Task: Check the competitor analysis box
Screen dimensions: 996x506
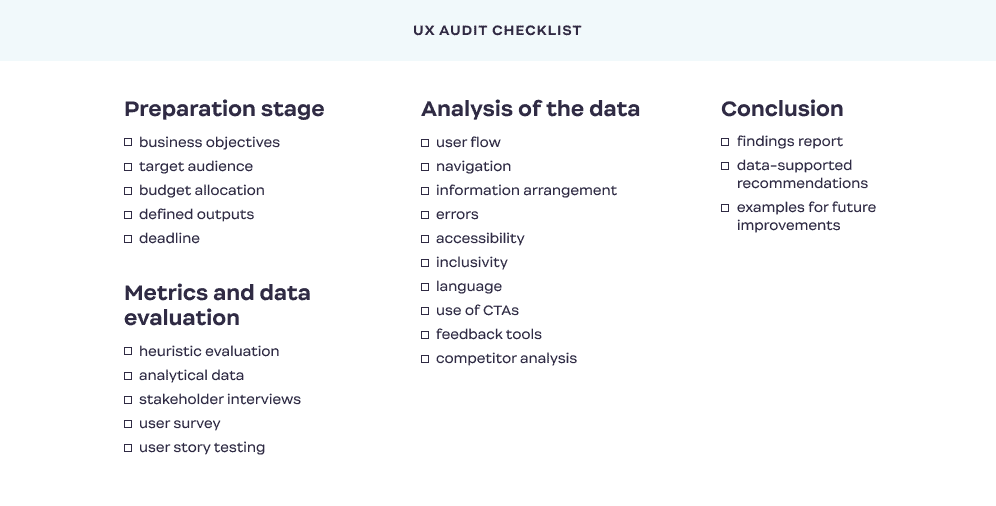Action: 425,359
